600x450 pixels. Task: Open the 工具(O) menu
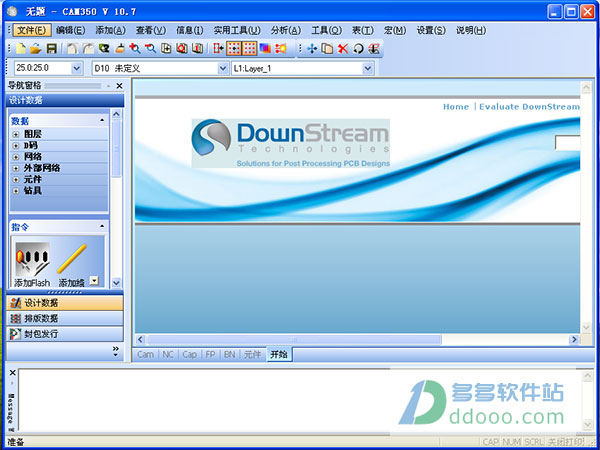coord(326,30)
